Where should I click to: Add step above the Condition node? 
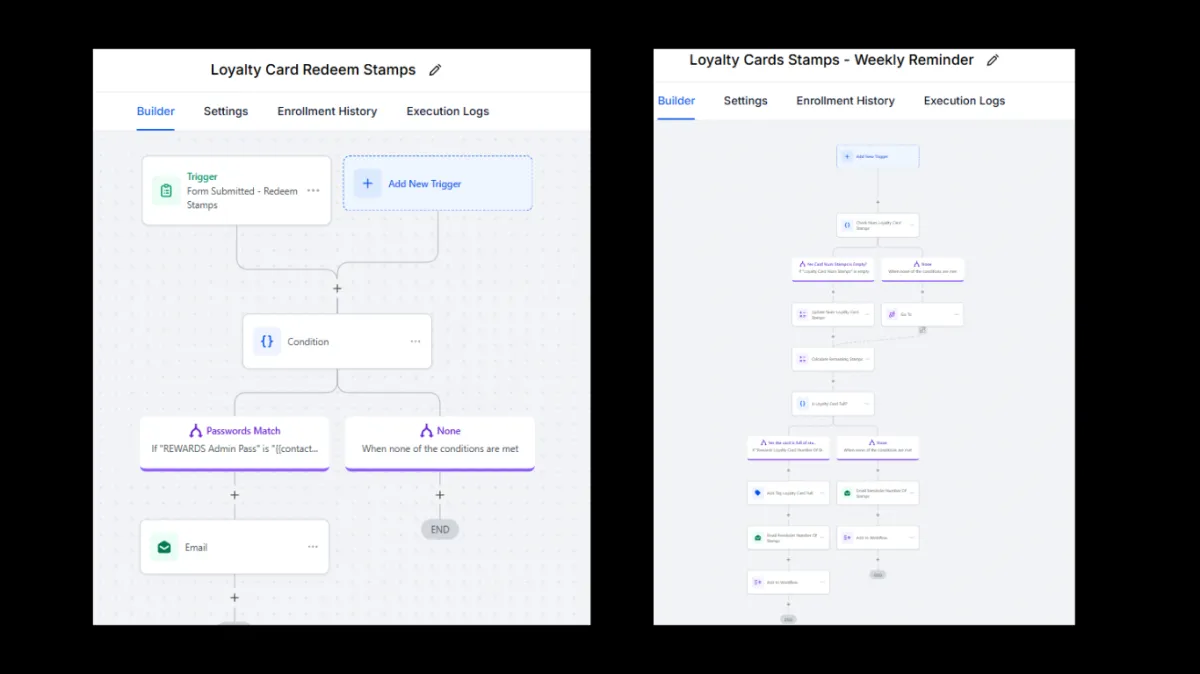pyautogui.click(x=337, y=288)
